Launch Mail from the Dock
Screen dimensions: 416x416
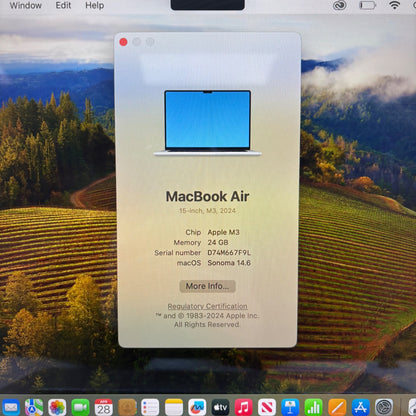tap(11, 407)
